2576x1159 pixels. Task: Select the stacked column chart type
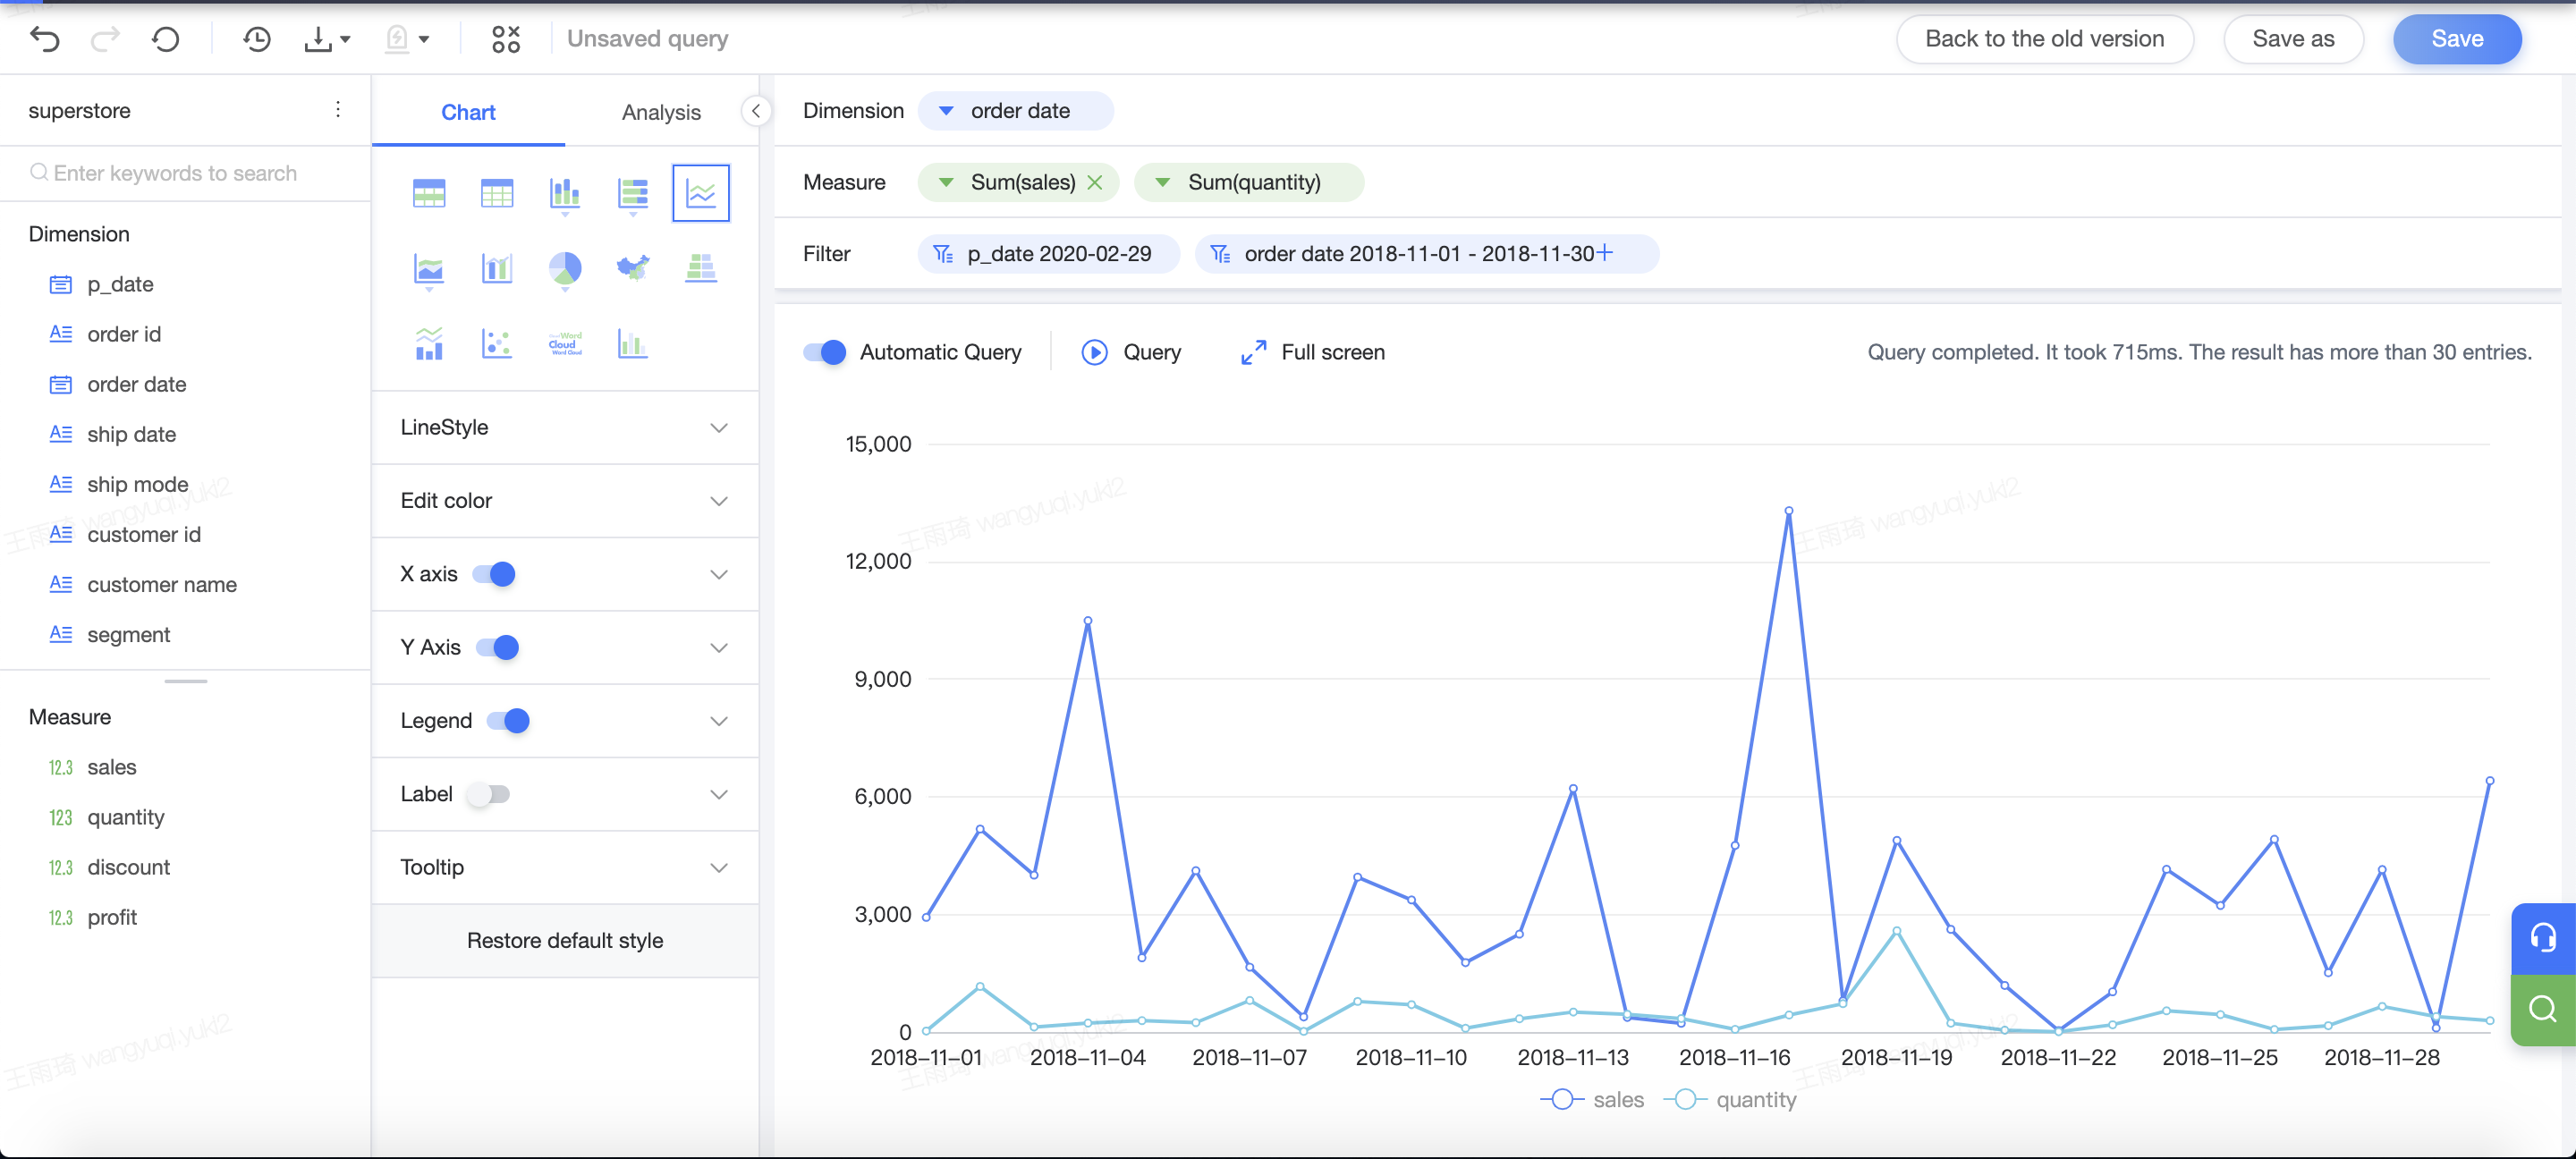[x=565, y=194]
